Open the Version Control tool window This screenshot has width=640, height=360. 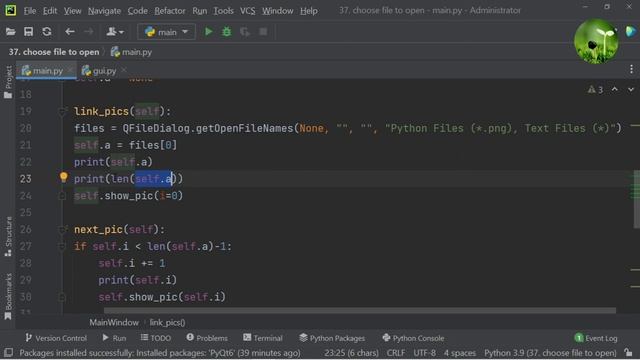56,338
